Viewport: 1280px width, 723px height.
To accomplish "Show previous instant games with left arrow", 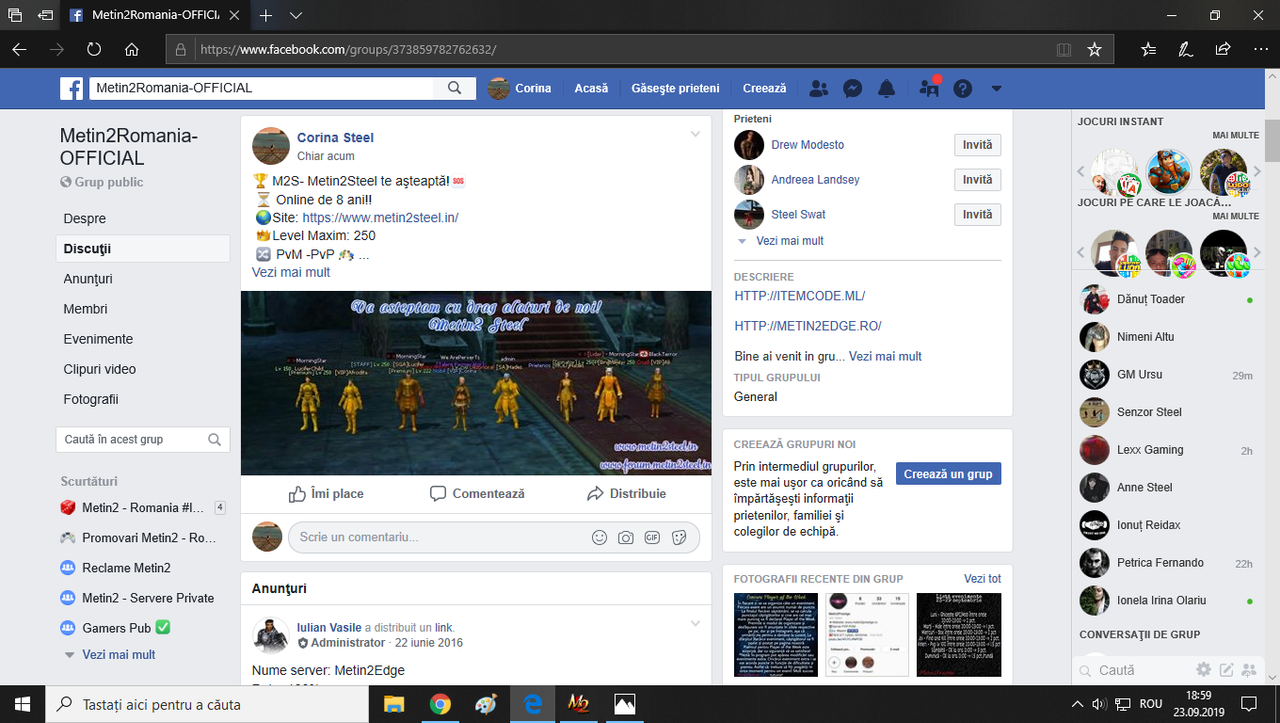I will 1081,172.
